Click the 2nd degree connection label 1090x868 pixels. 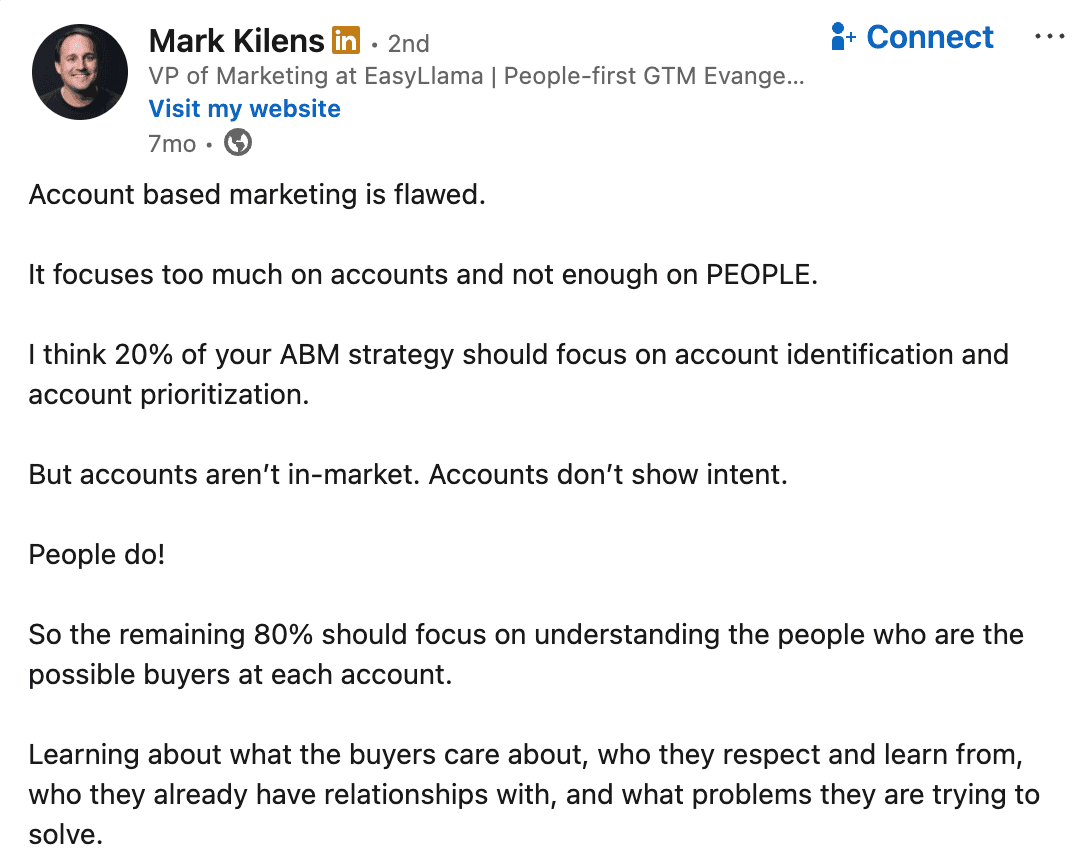tap(408, 44)
